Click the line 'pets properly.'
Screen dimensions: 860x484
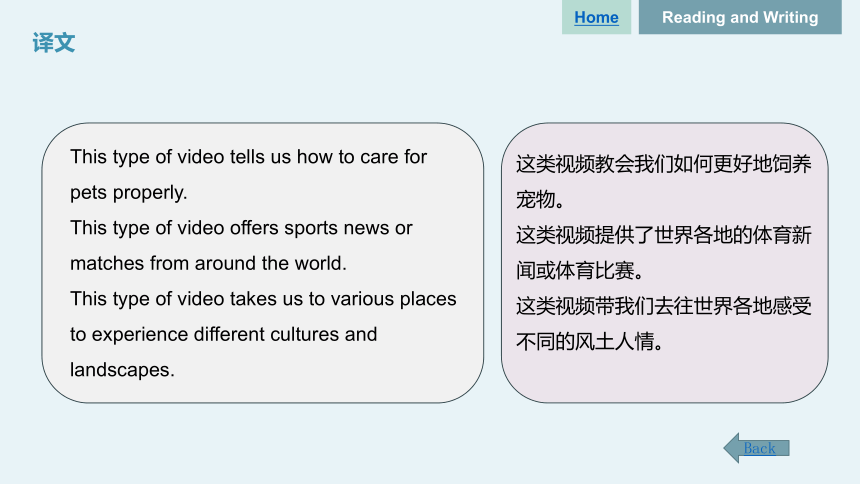pyautogui.click(x=129, y=193)
